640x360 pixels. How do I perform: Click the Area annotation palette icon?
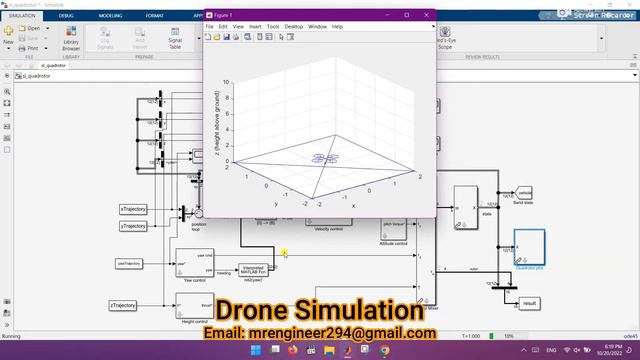(x=7, y=150)
